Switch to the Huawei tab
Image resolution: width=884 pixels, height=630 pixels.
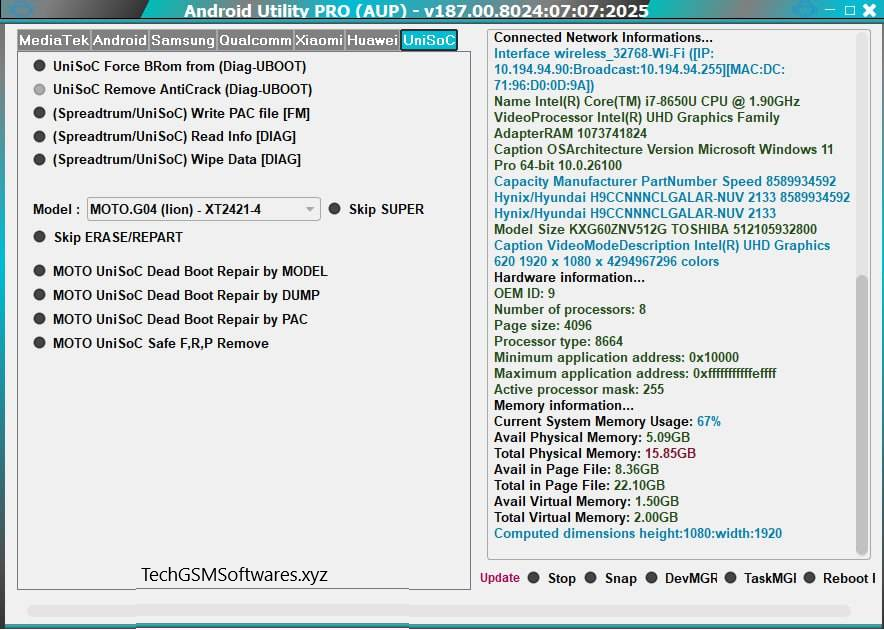pos(372,41)
